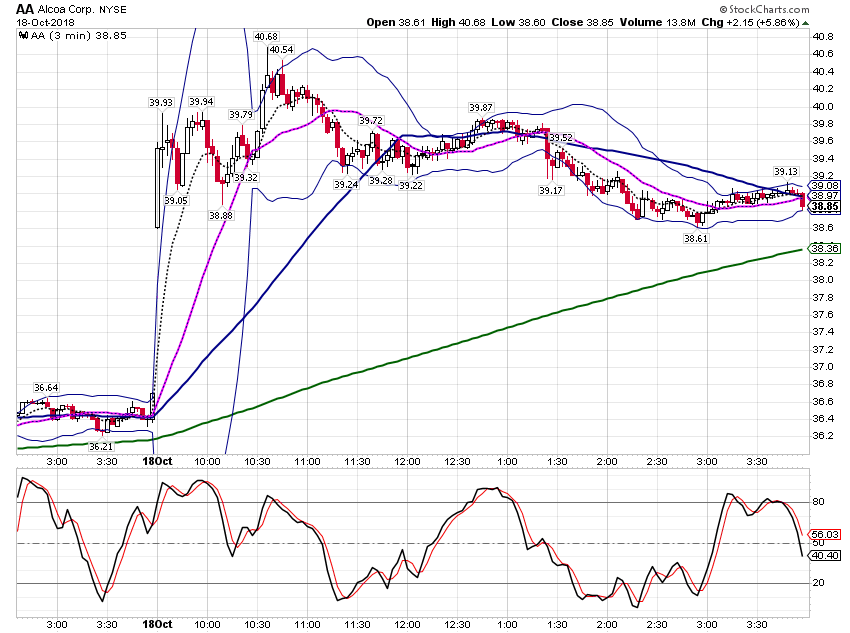The image size is (850, 633).
Task: Select the bold 38.85 last-price axis tag
Action: point(824,206)
